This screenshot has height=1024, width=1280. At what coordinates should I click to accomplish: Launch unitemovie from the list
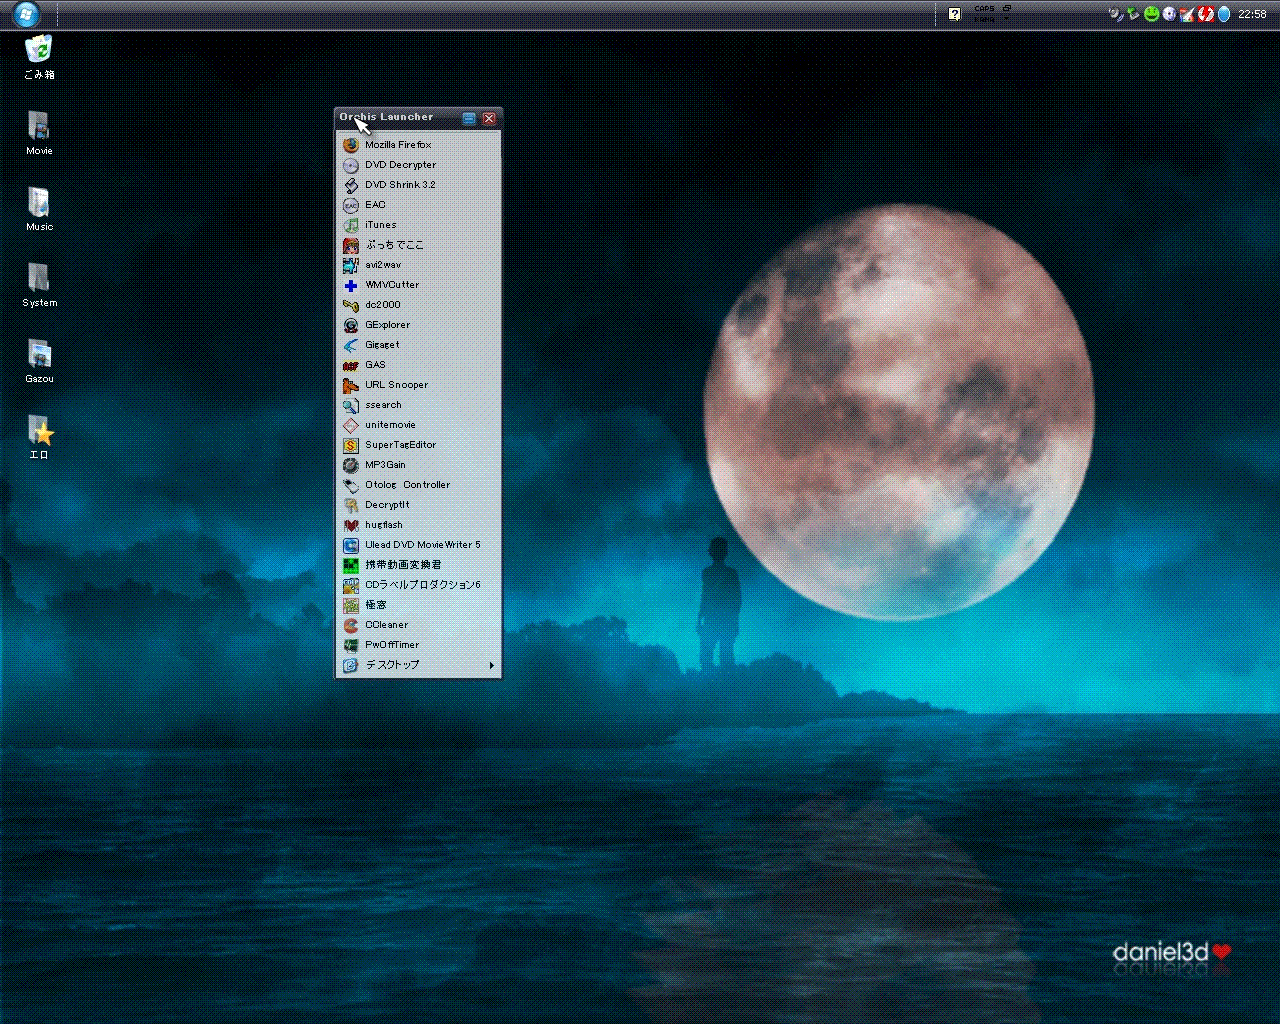point(418,425)
